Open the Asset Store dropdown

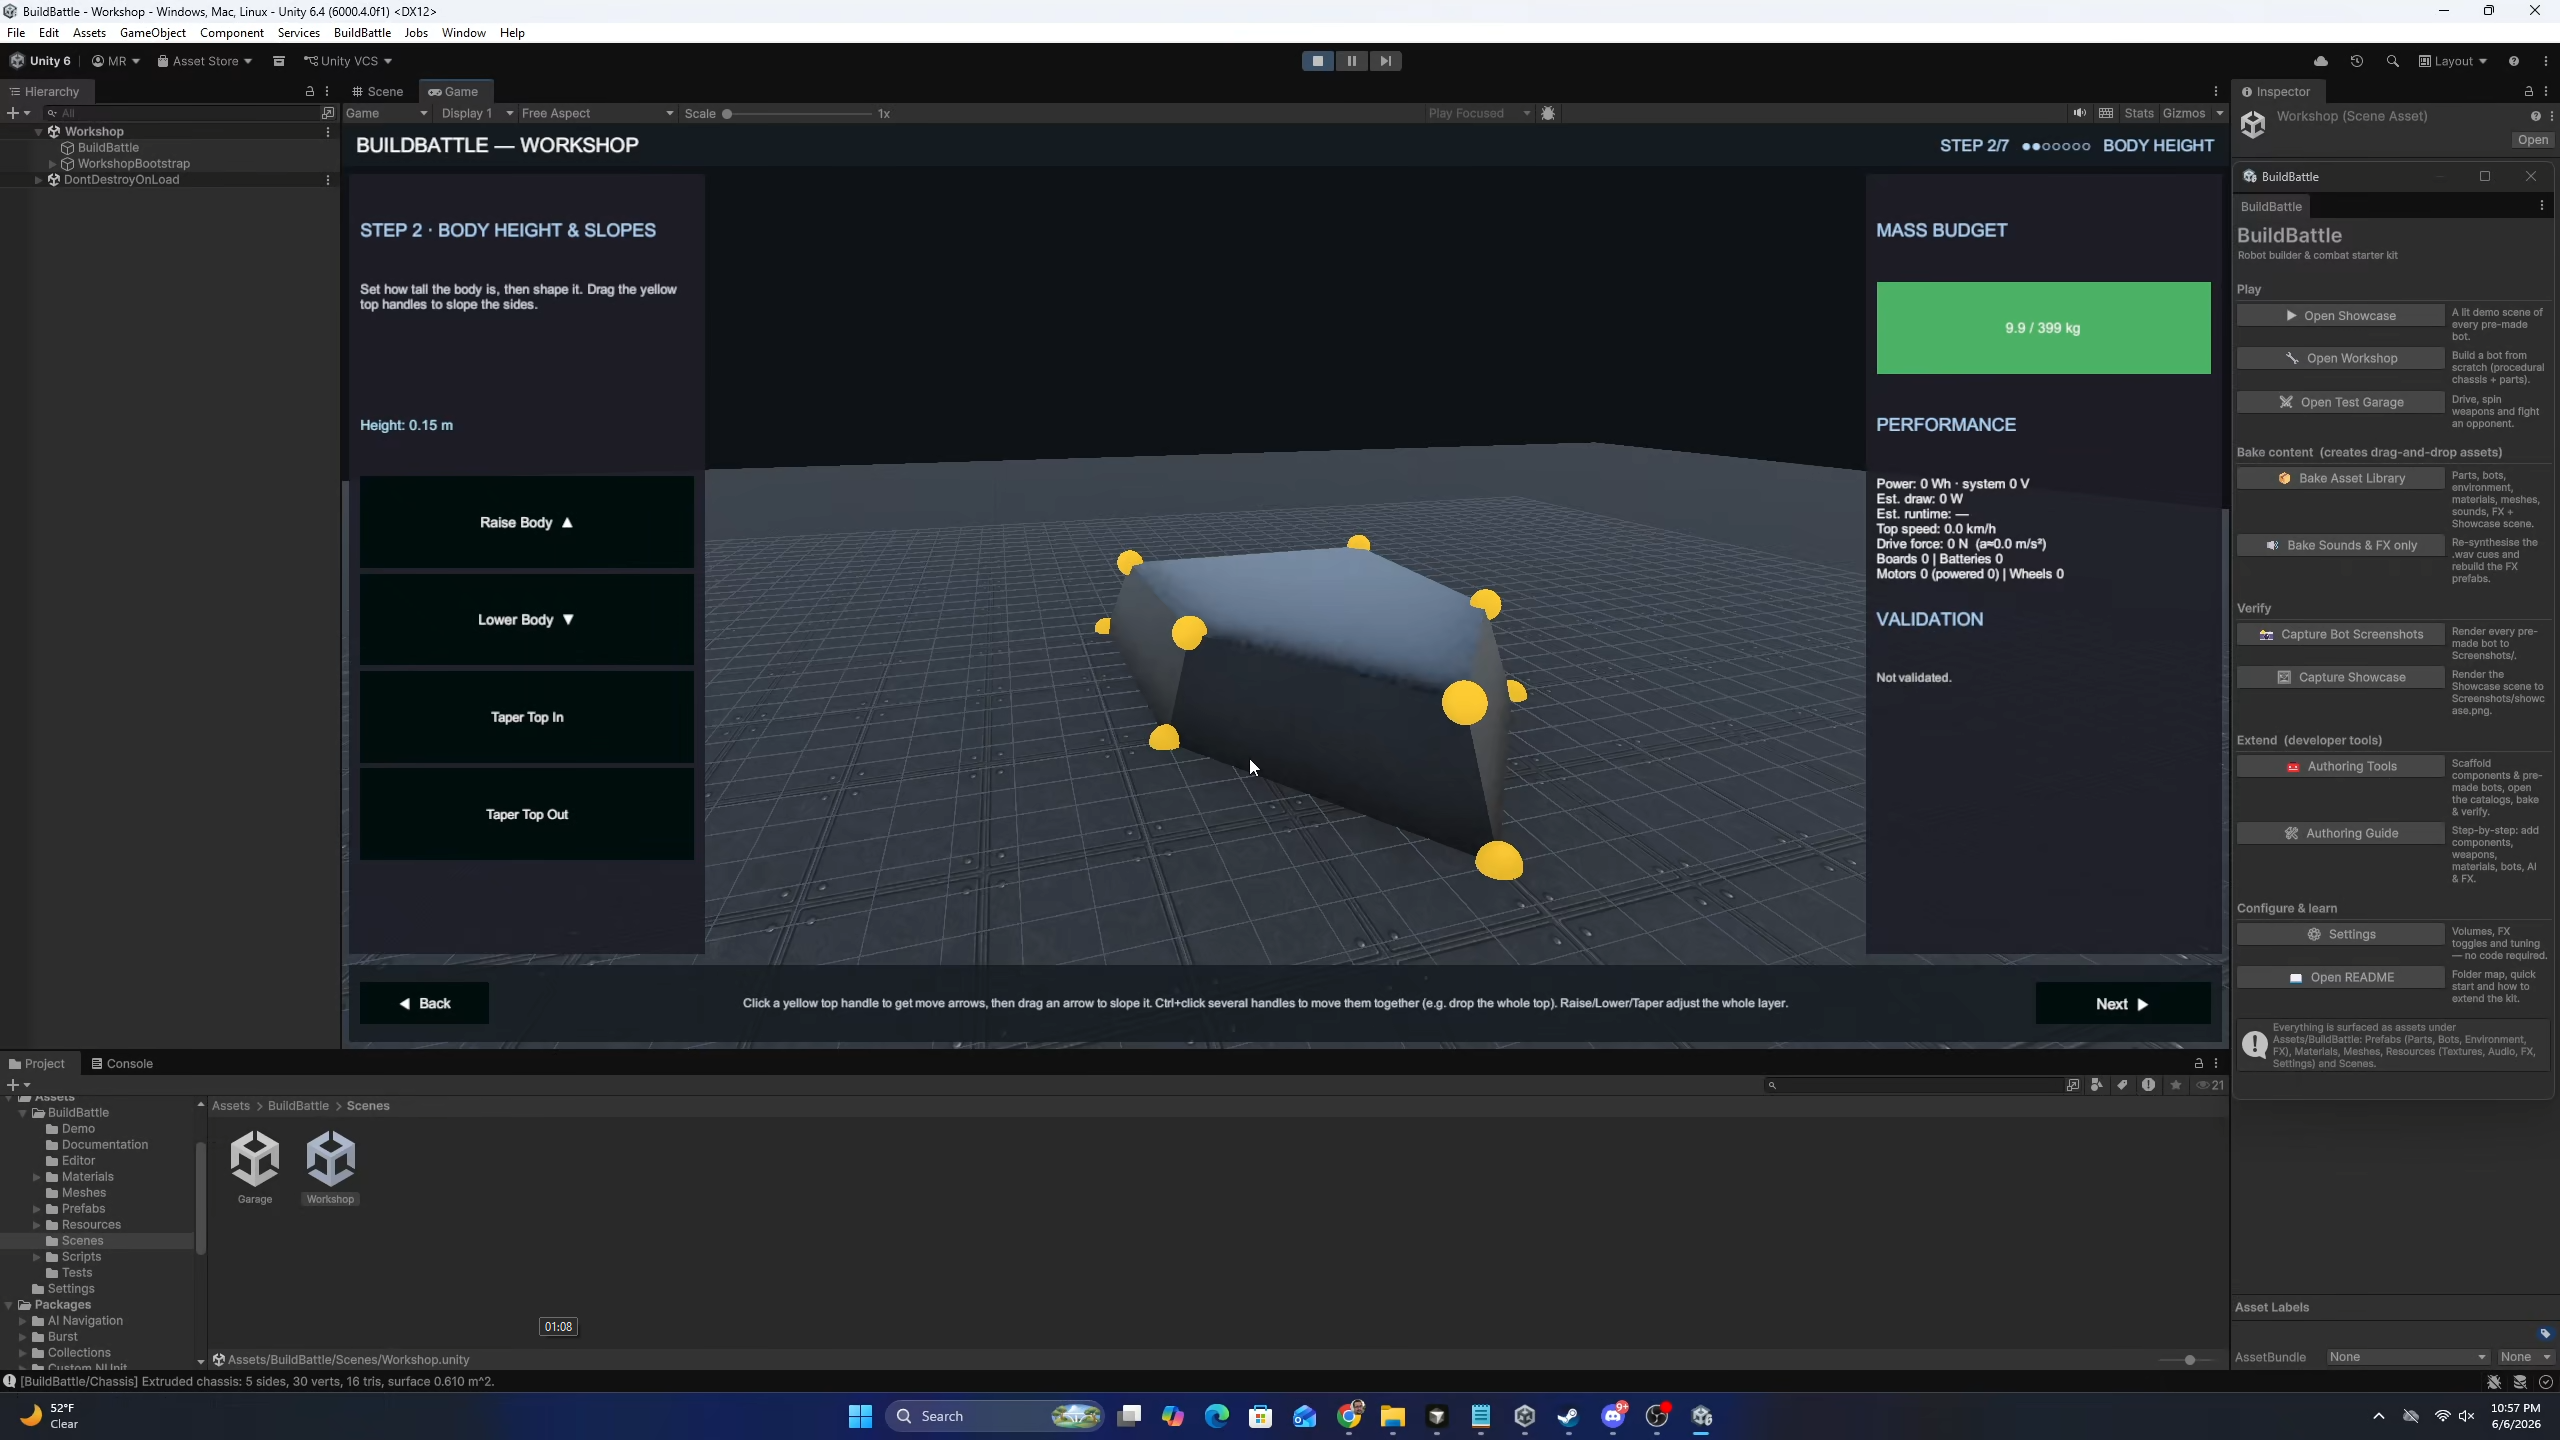(x=205, y=61)
